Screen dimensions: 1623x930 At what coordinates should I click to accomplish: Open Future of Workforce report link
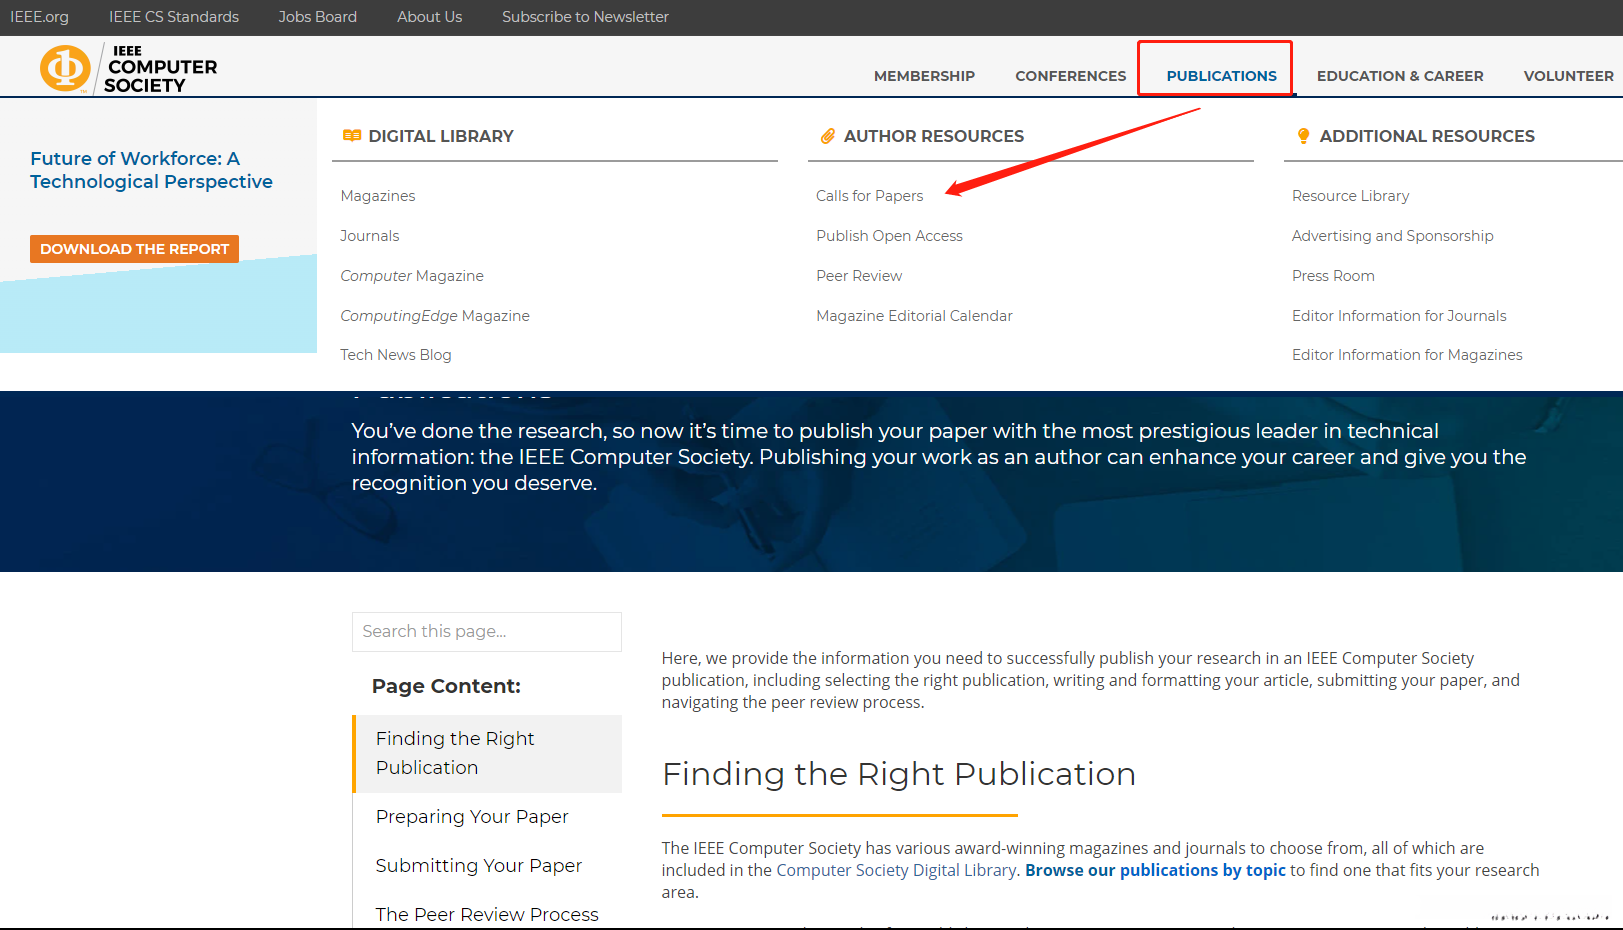pos(151,170)
